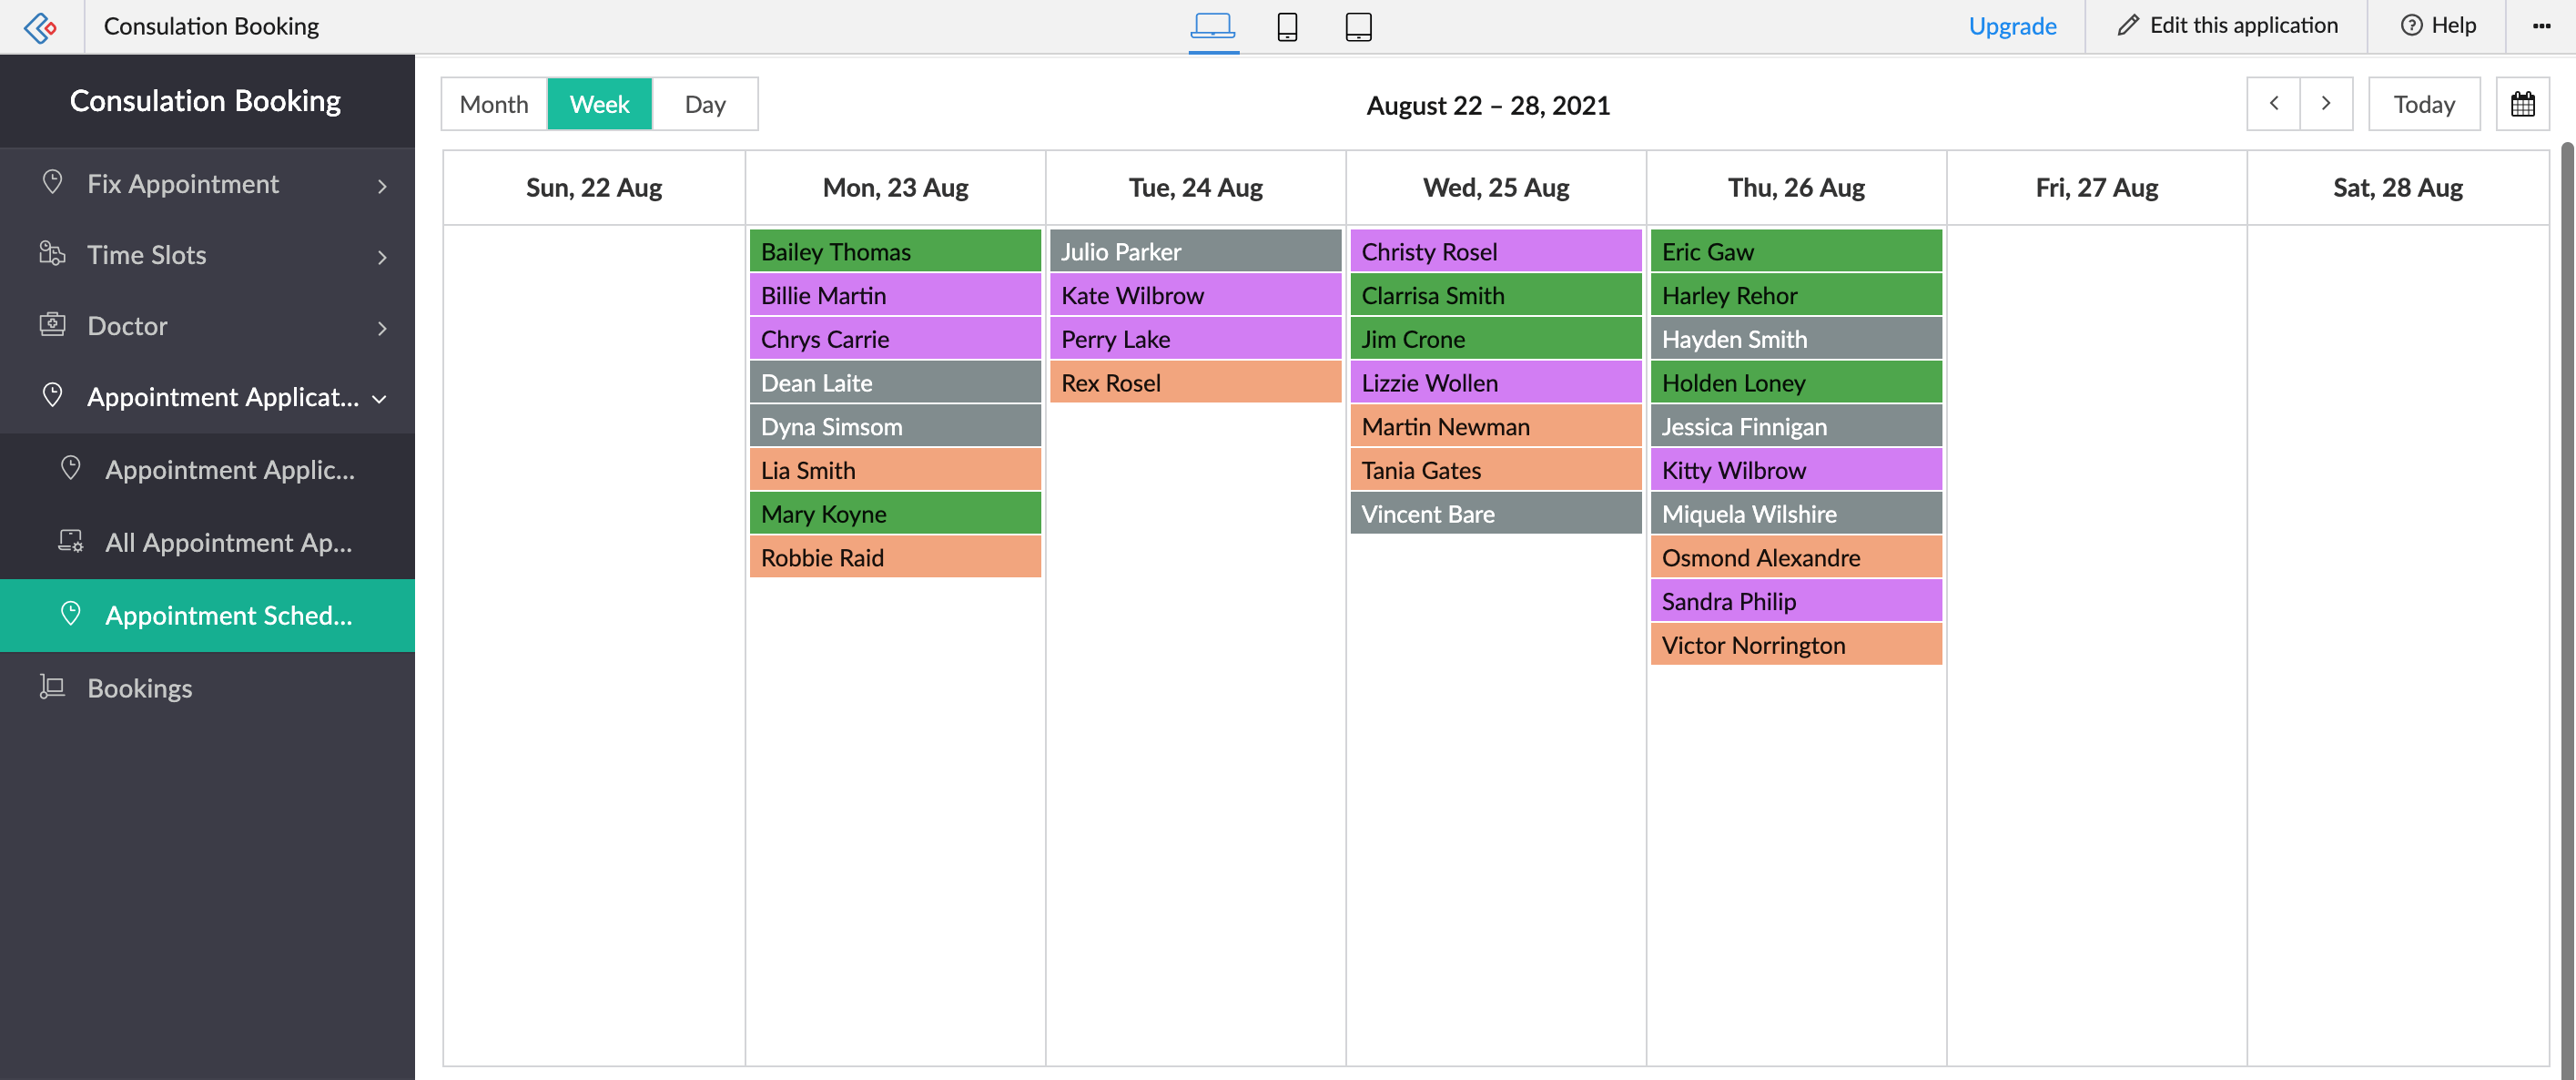Open Osmond Alexandre appointment
Viewport: 2576px width, 1080px height.
tap(1796, 557)
